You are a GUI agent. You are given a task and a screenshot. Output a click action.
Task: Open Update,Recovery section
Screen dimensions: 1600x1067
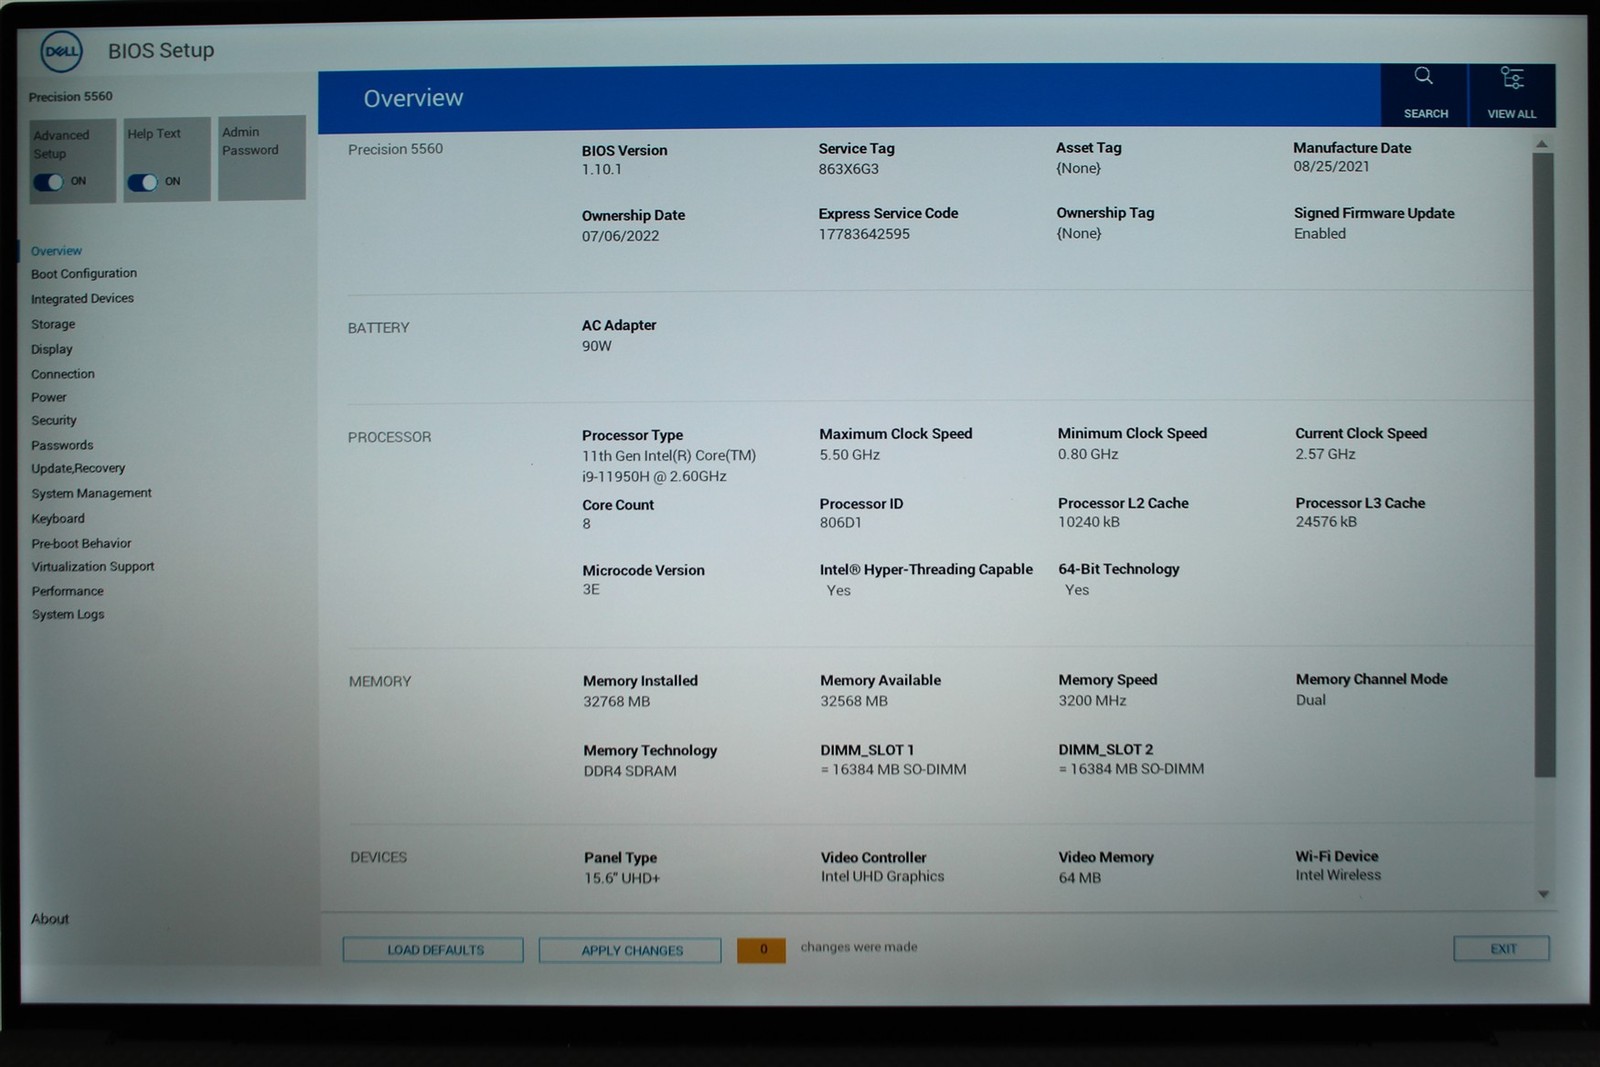point(78,468)
